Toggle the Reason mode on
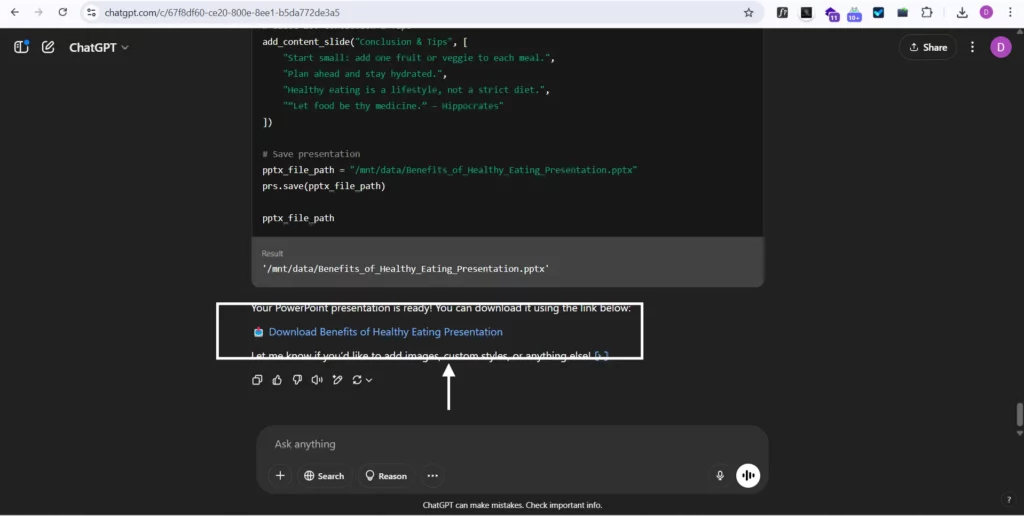The height and width of the screenshot is (516, 1024). coord(386,476)
